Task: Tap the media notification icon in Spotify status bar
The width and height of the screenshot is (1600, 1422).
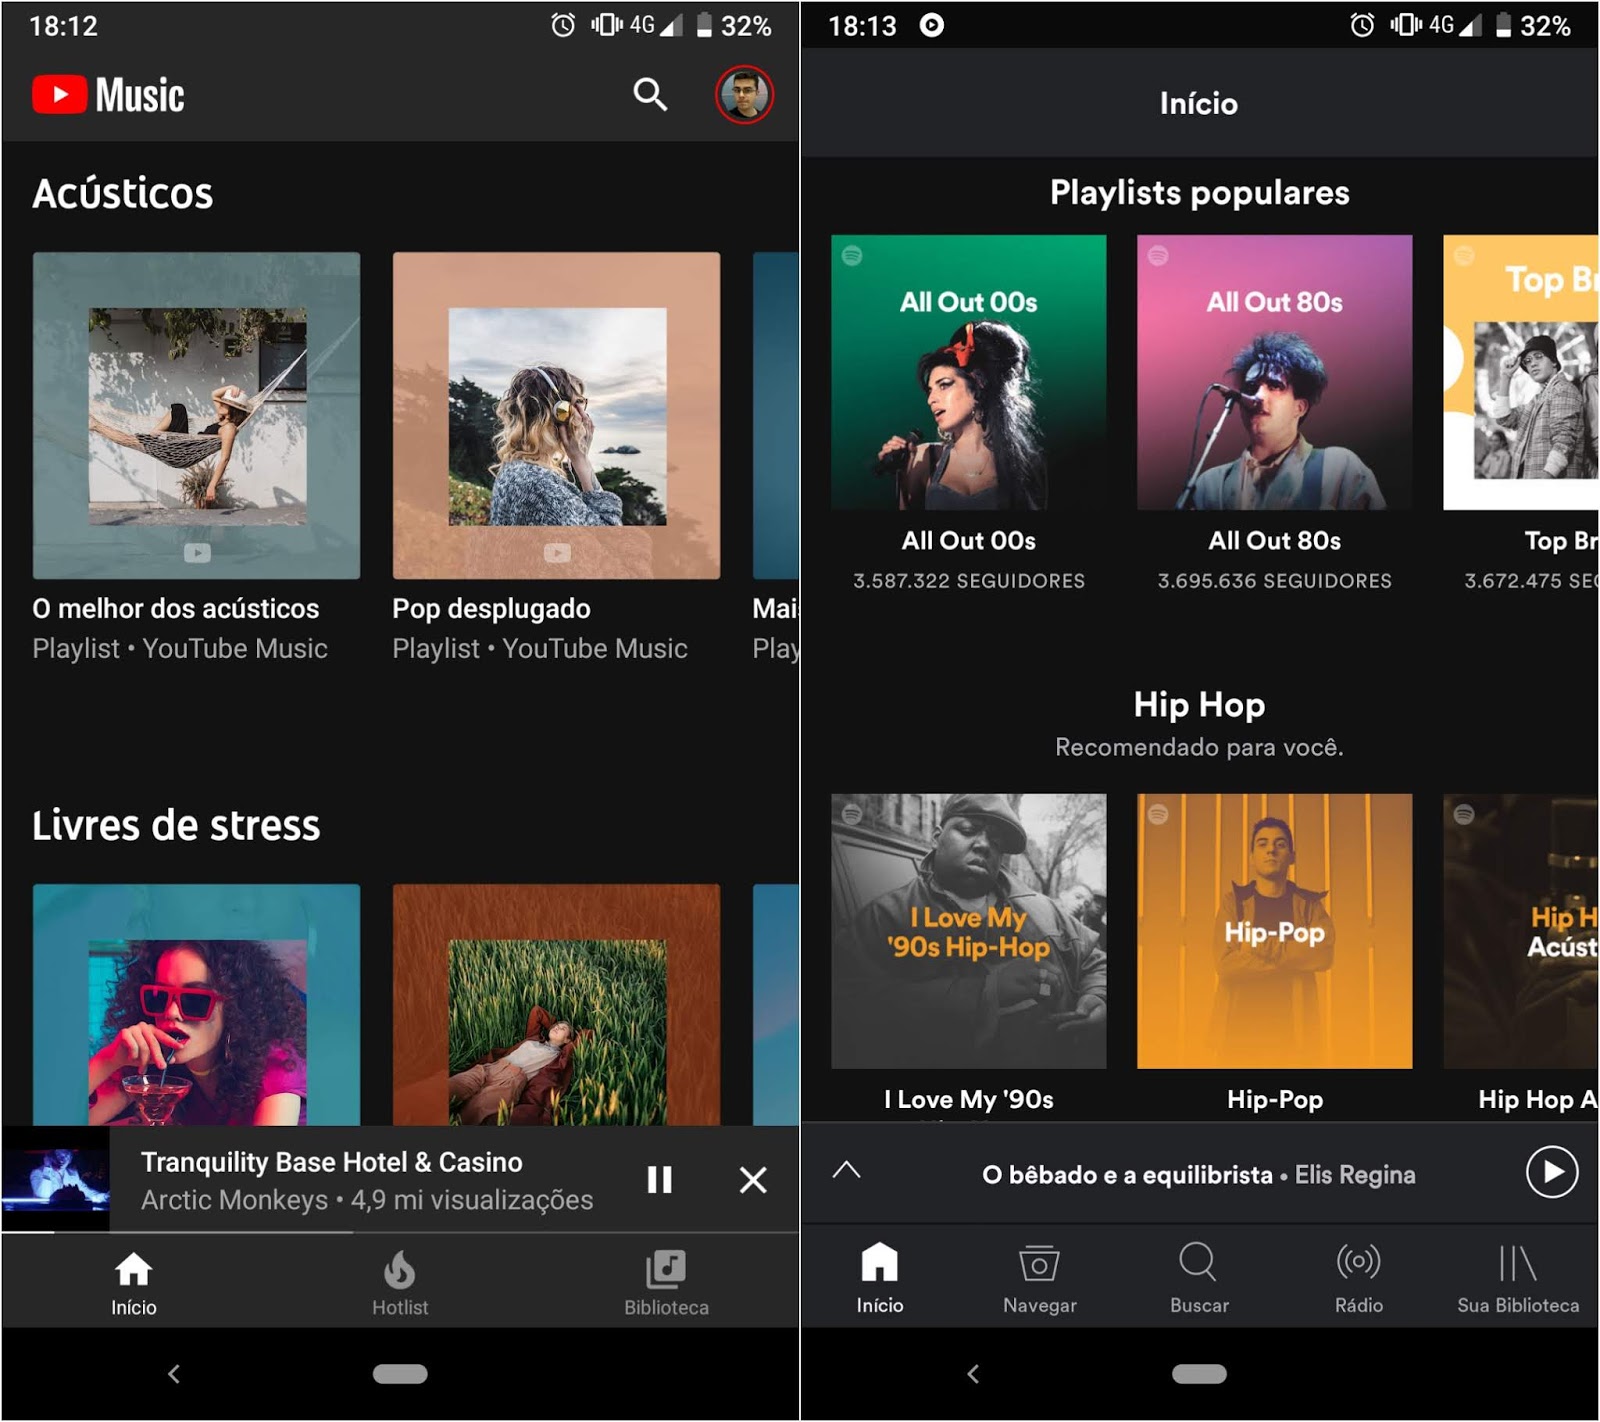Action: pyautogui.click(x=931, y=25)
